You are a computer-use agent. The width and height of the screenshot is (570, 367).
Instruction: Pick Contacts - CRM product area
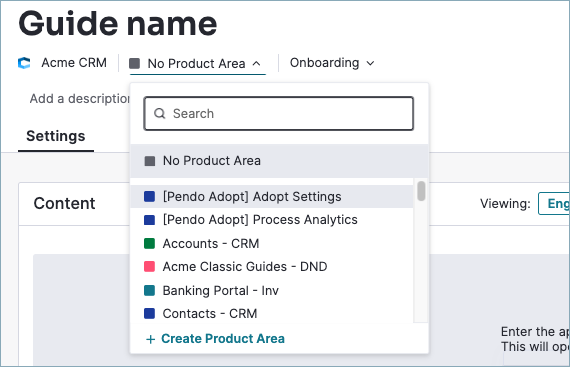coord(272,313)
